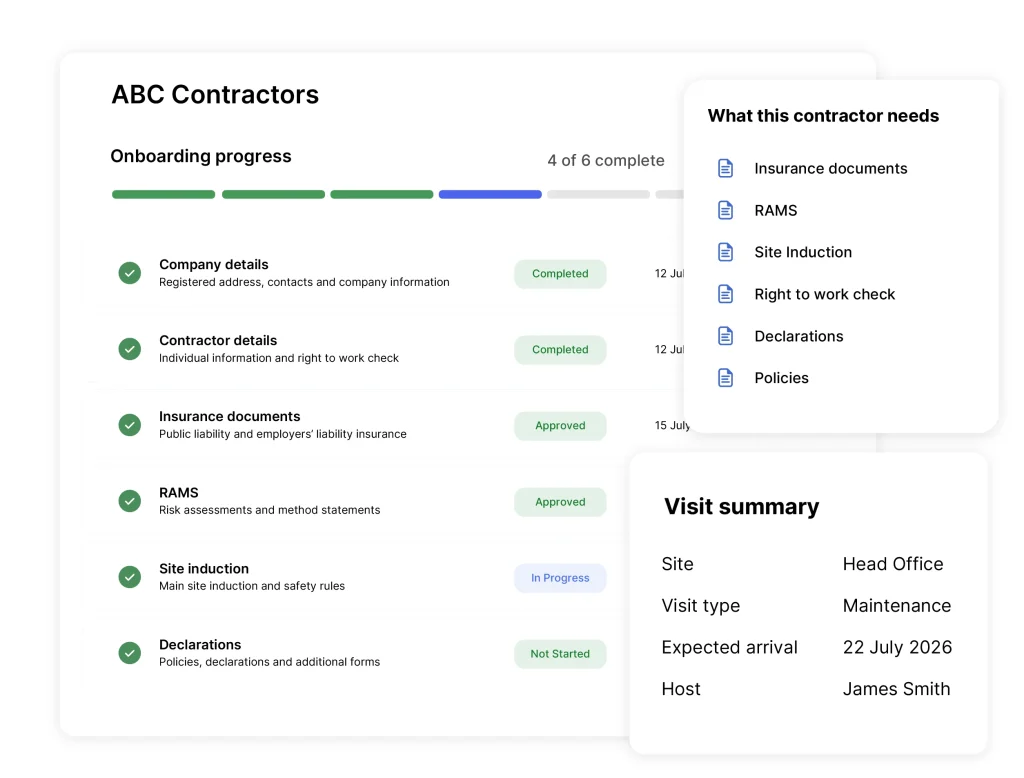Open the Declarations row title
This screenshot has height=778, width=1024.
pyautogui.click(x=200, y=645)
